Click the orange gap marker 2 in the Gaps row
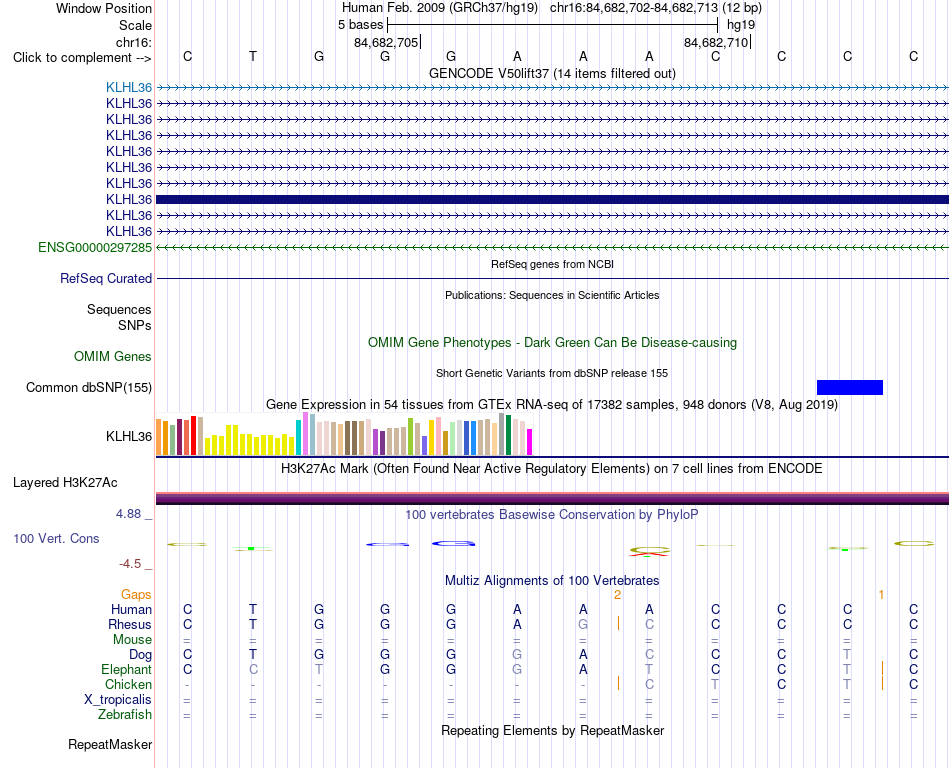Viewport: 950px width, 768px height. [617, 595]
